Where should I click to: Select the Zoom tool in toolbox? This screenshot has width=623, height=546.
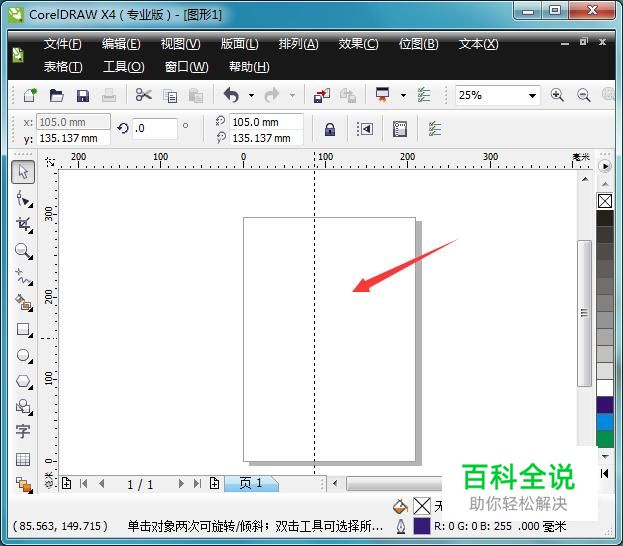(24, 251)
